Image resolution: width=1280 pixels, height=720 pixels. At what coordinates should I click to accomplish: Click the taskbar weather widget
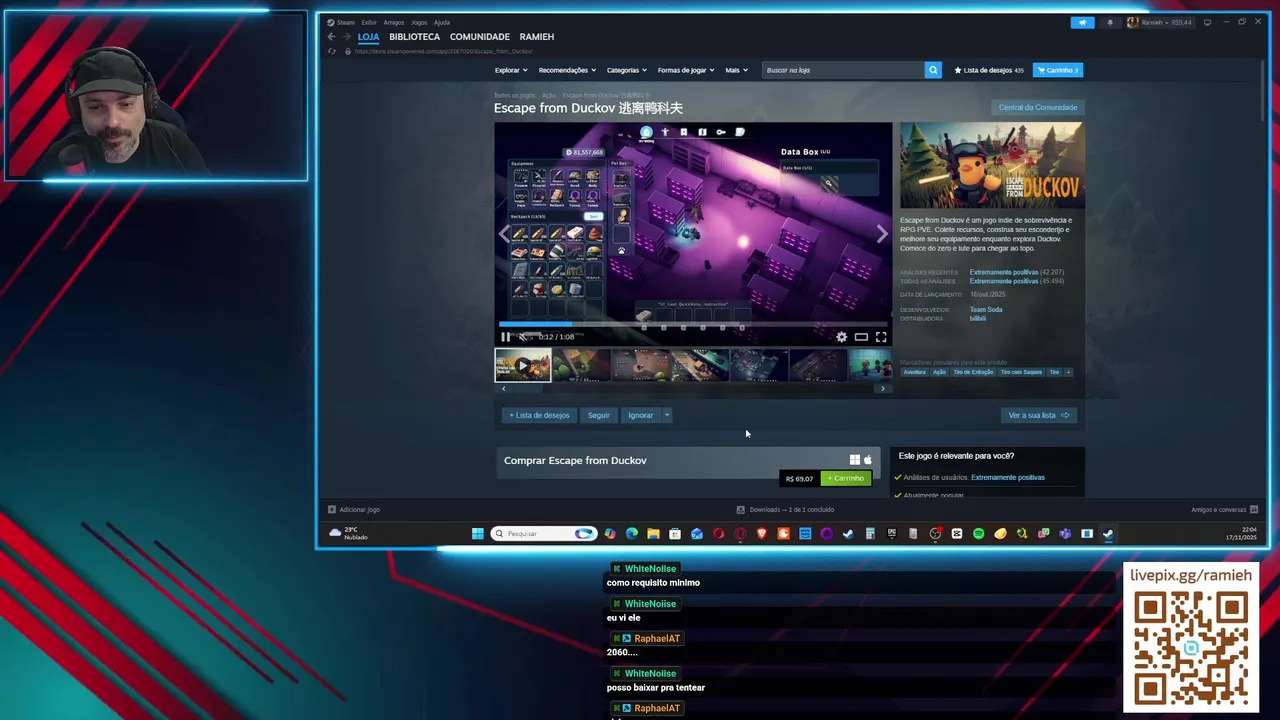tap(350, 534)
